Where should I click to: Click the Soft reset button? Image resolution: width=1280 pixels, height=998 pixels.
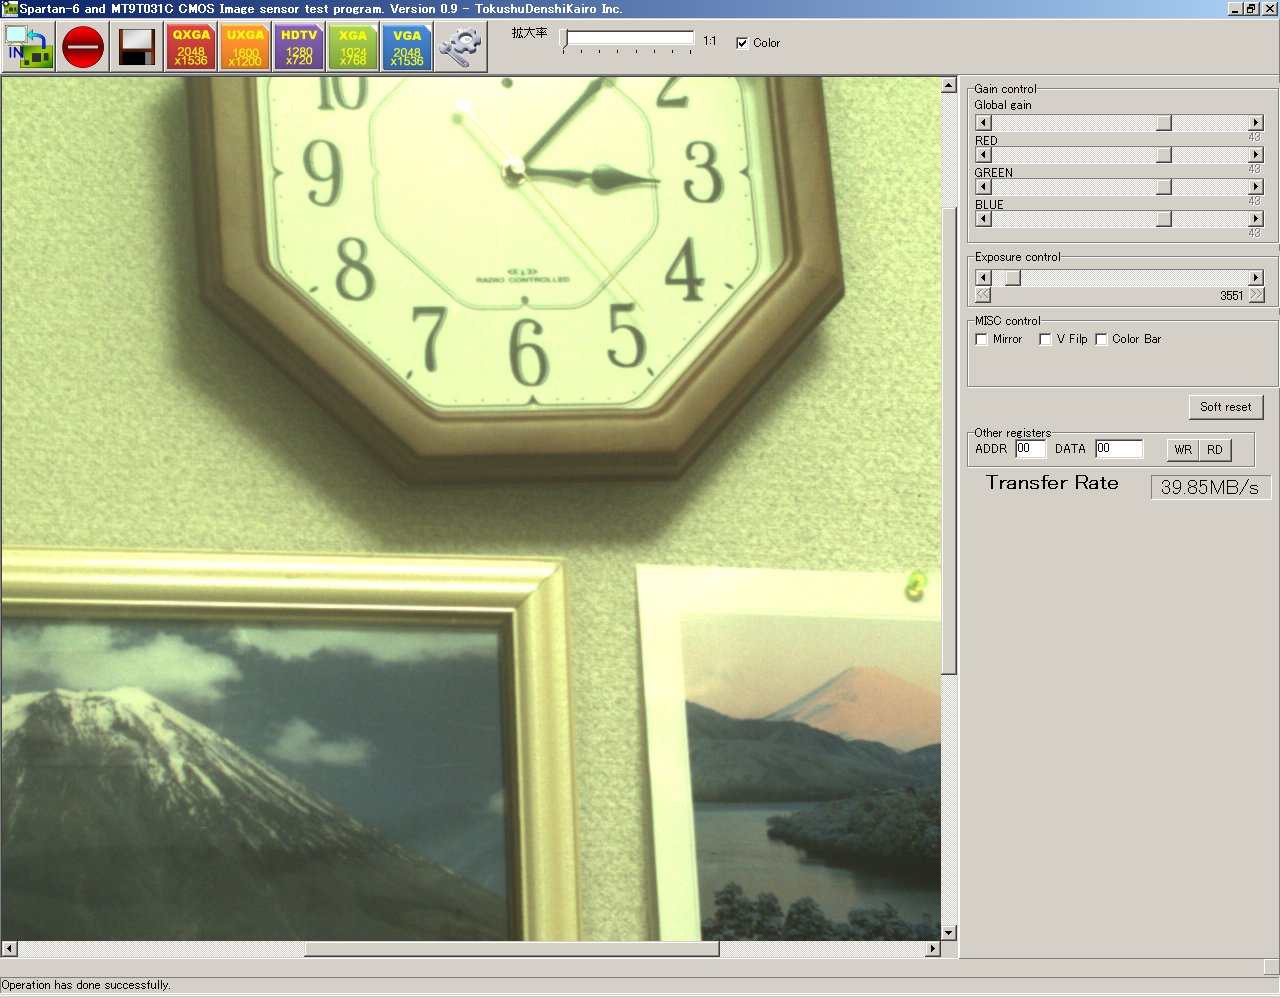tap(1225, 407)
